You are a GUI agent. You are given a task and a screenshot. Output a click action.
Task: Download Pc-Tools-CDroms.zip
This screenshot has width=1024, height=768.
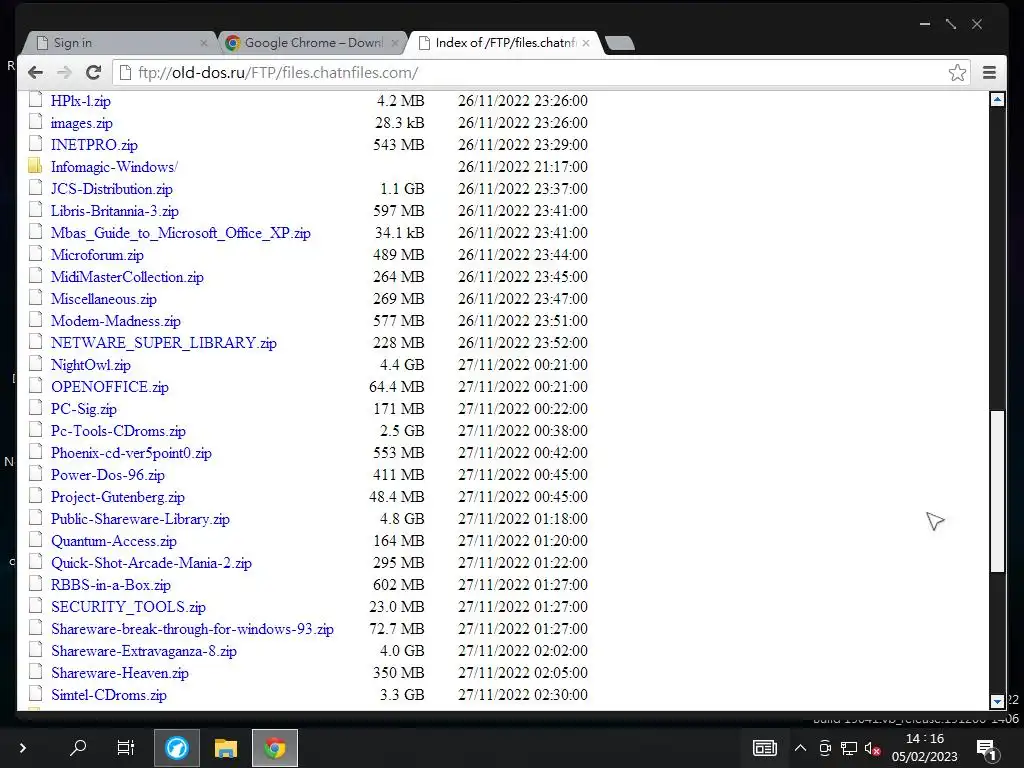click(x=118, y=431)
